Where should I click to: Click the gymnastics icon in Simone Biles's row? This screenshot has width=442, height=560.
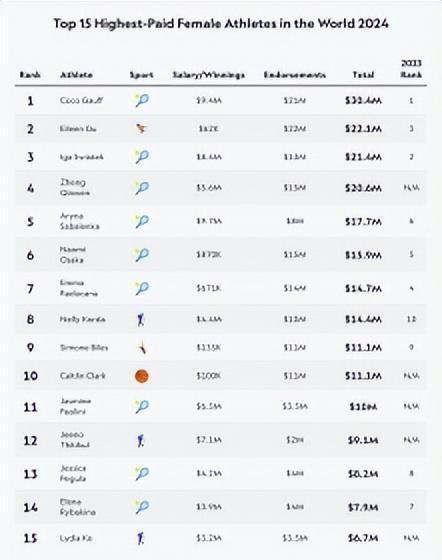pyautogui.click(x=142, y=348)
